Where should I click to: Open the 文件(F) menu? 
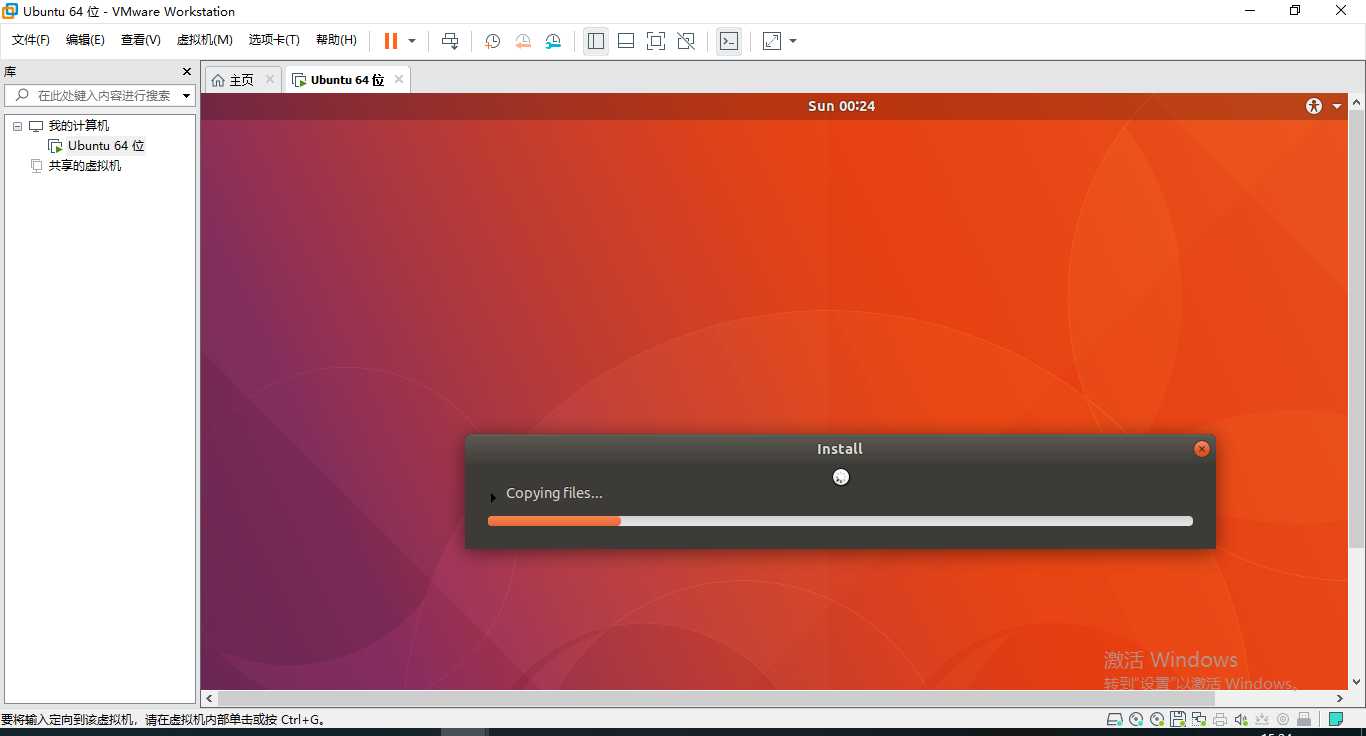click(31, 40)
